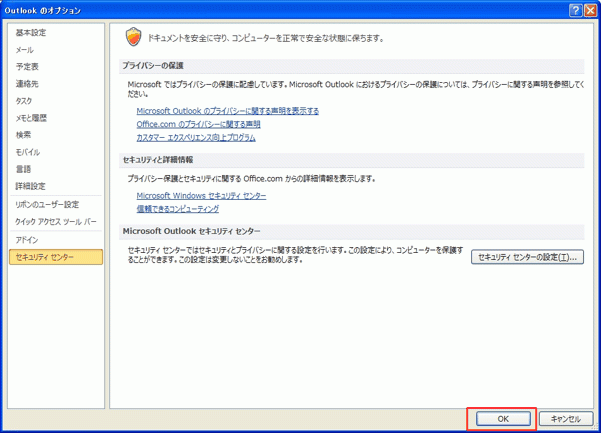The height and width of the screenshot is (433, 601).
Task: Open Office.com のプライバシーに関する声明 link
Action: click(199, 124)
